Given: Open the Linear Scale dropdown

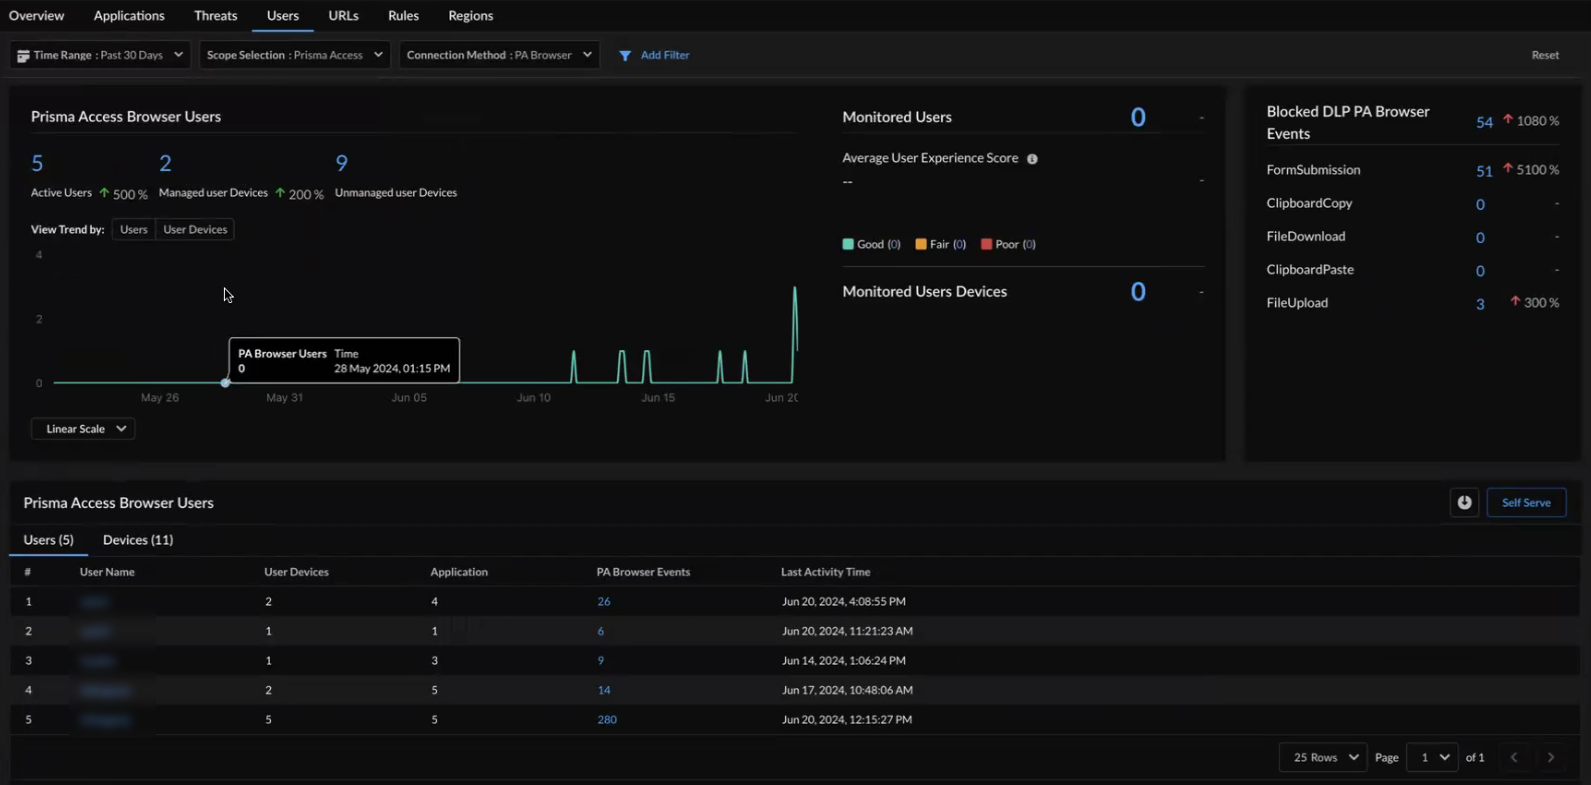Looking at the screenshot, I should (x=84, y=429).
